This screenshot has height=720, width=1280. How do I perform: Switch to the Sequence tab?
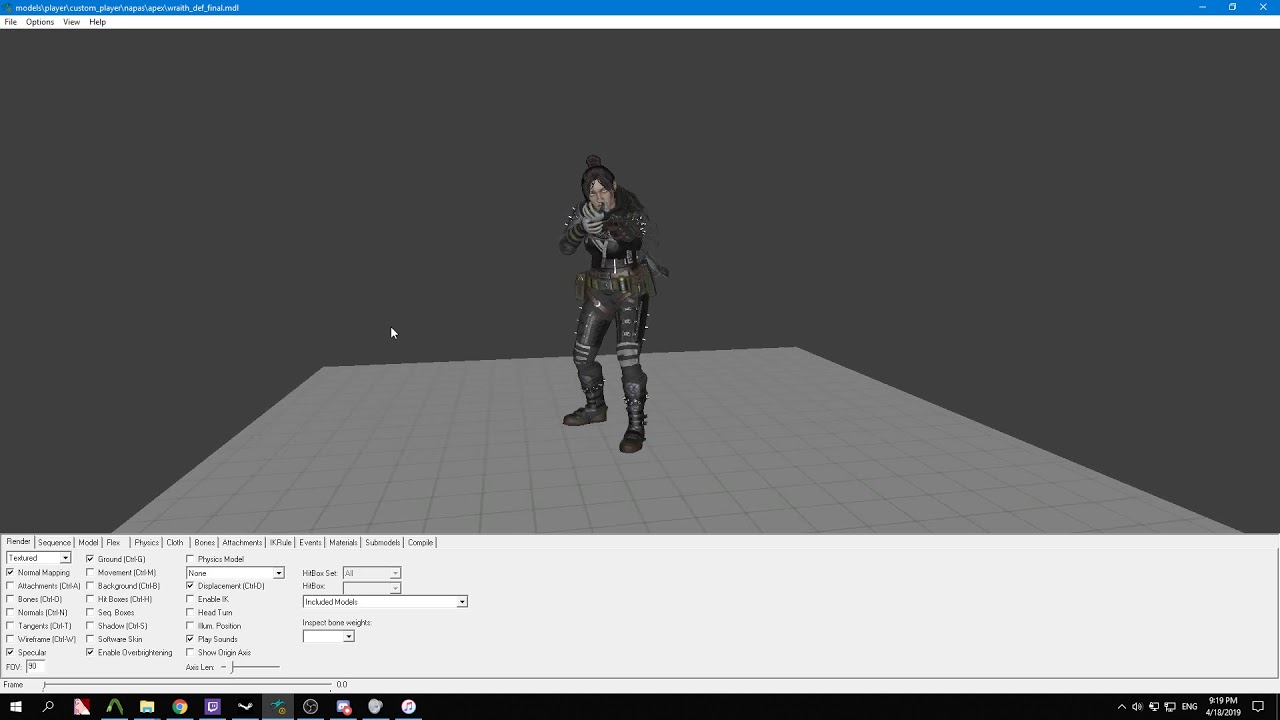coord(54,543)
